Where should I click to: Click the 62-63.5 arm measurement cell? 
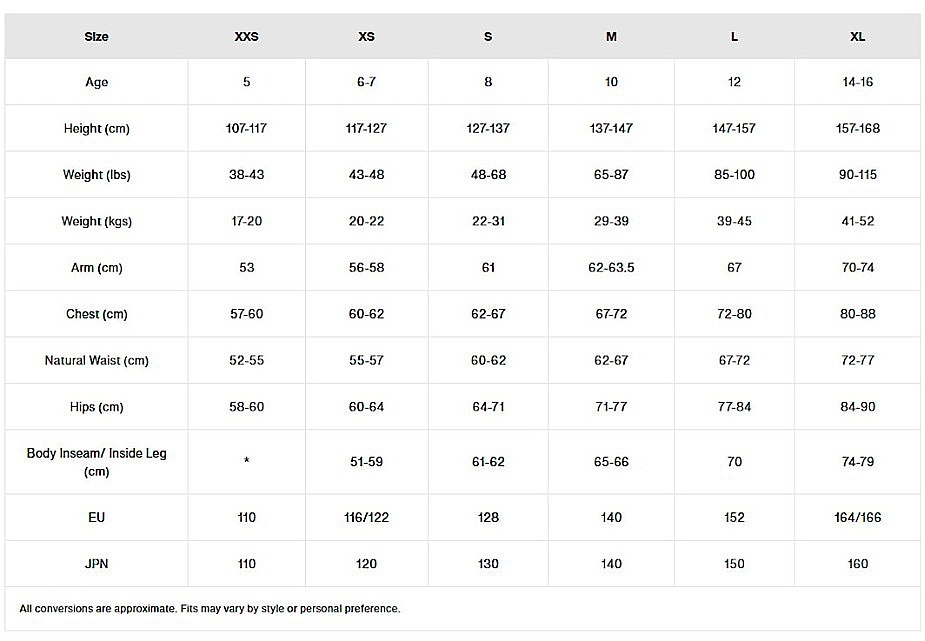[611, 268]
